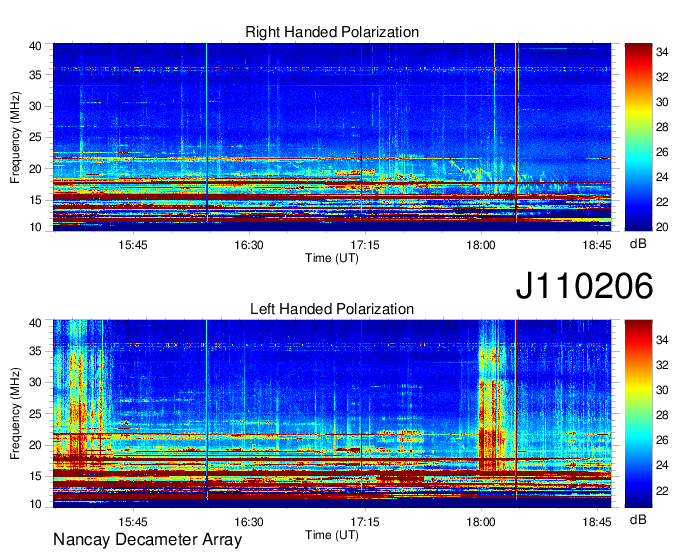The height and width of the screenshot is (552, 680).
Task: Click the dB unit label of the Right Handed color bar
Action: click(638, 244)
